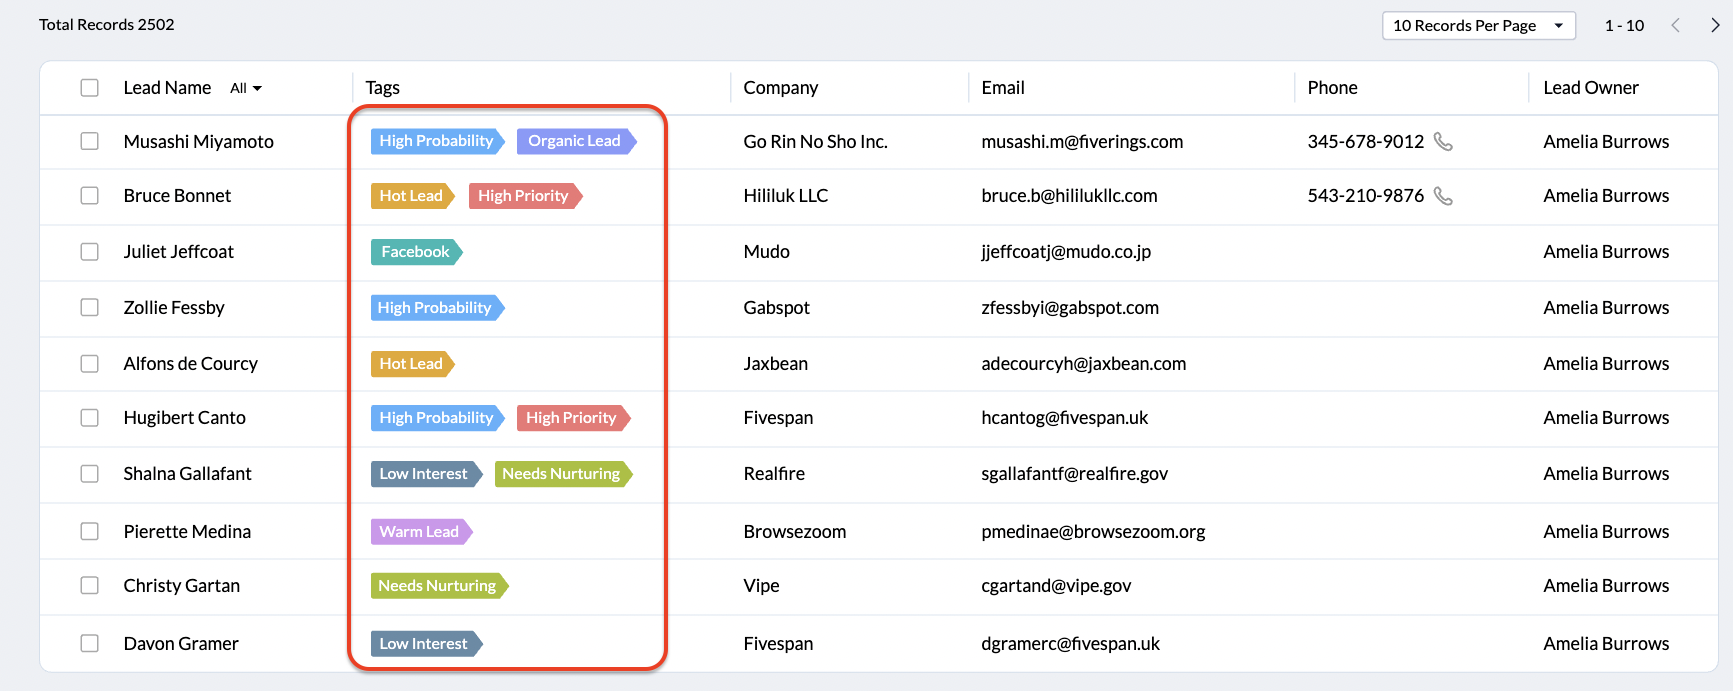
Task: Click email bruce.b@hililukllc.com
Action: pyautogui.click(x=1069, y=195)
